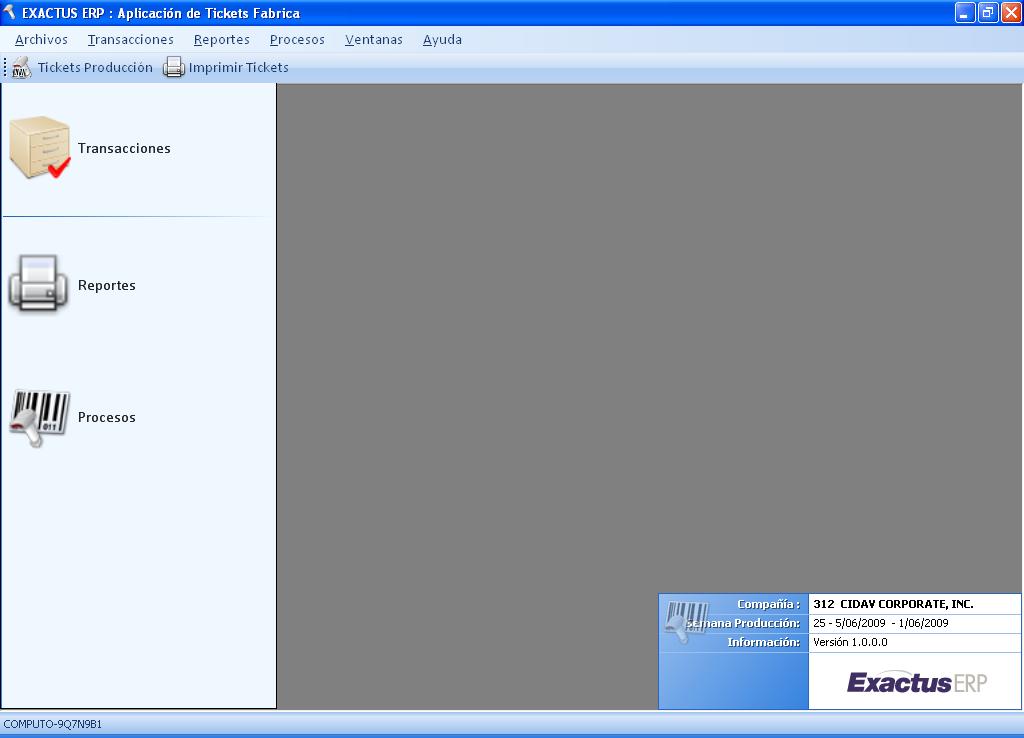Open the Transacciones menu in the menu bar
Image resolution: width=1024 pixels, height=738 pixels.
(x=130, y=40)
